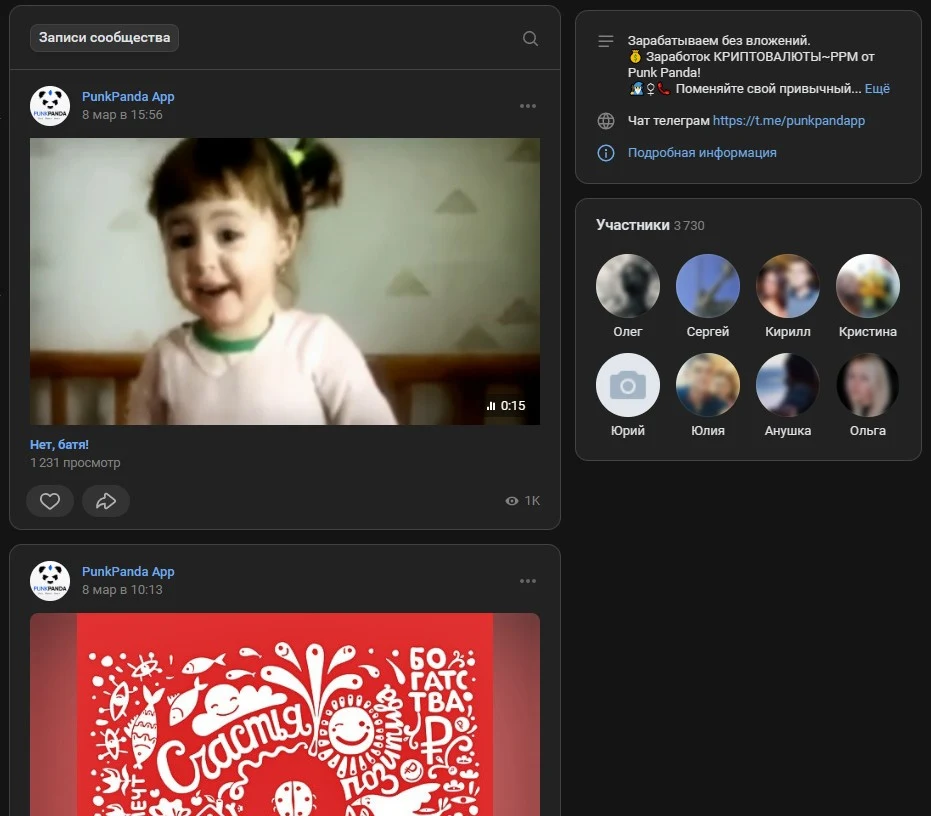Click the globe icon beside the Telegram chat
Image resolution: width=931 pixels, height=816 pixels.
[x=606, y=121]
